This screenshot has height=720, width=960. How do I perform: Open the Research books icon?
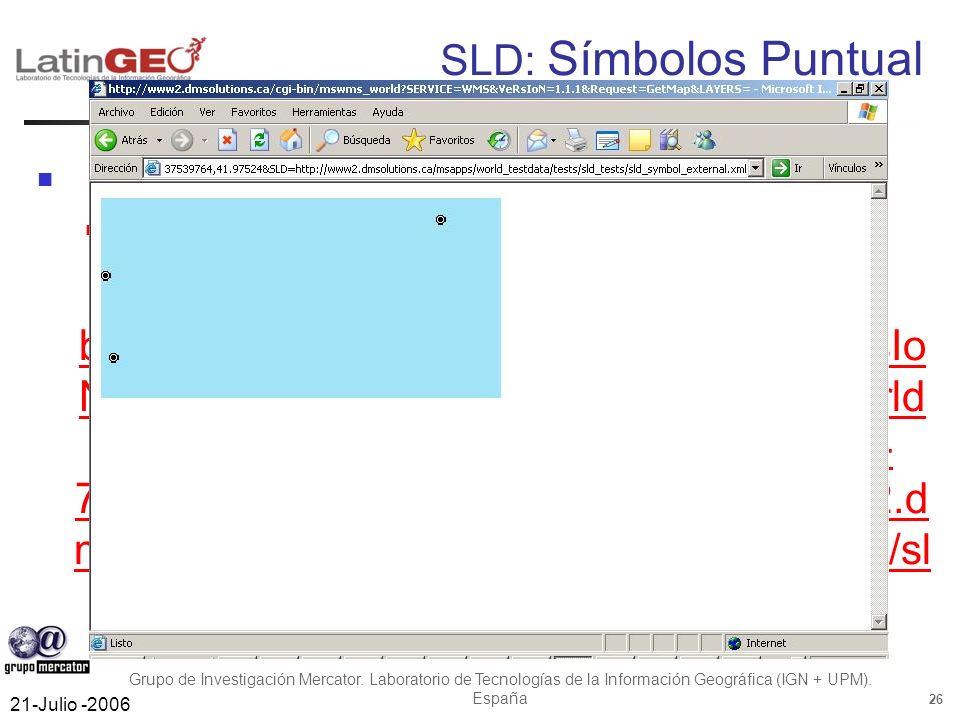[x=670, y=140]
